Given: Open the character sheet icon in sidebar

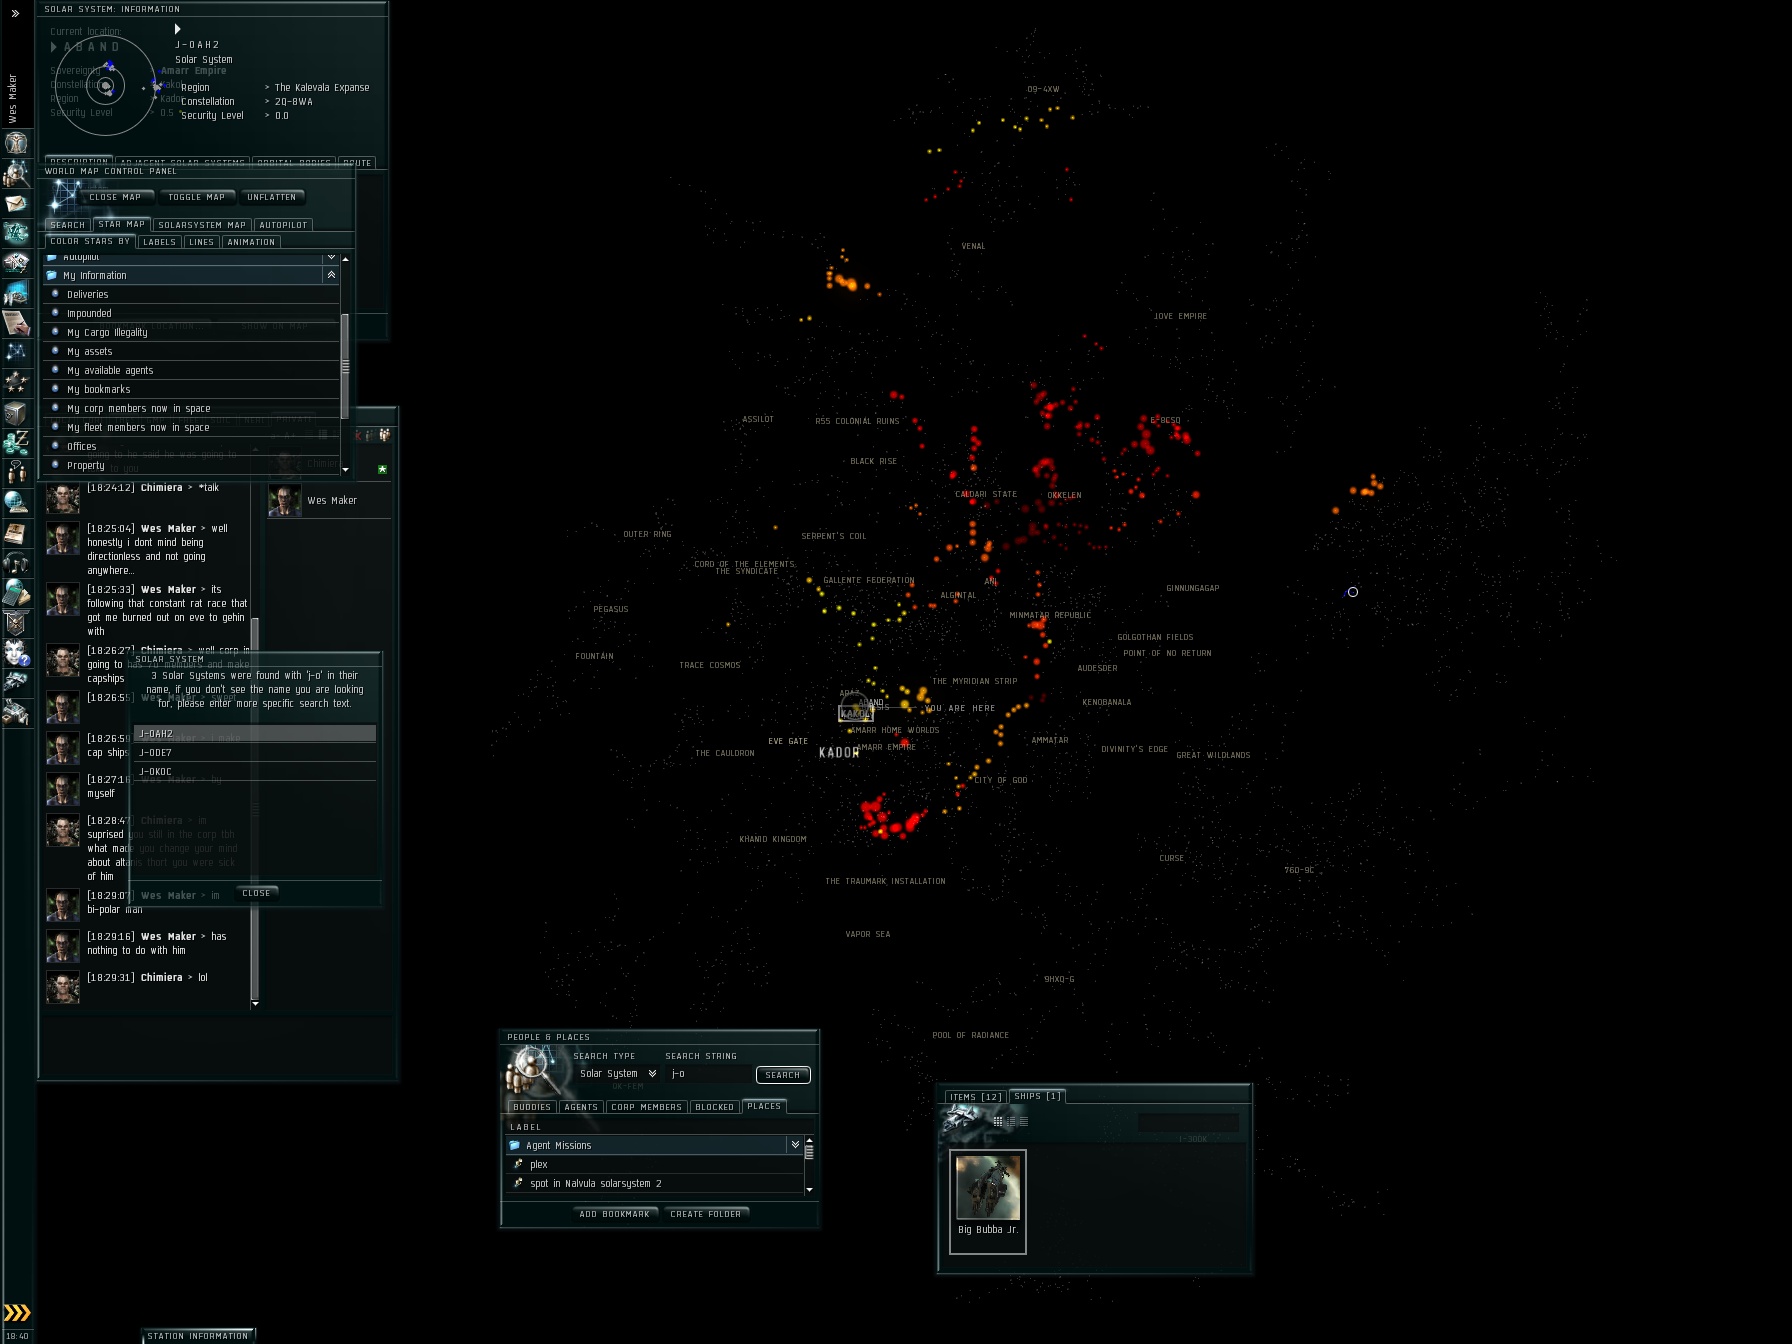Looking at the screenshot, I should pos(16,143).
